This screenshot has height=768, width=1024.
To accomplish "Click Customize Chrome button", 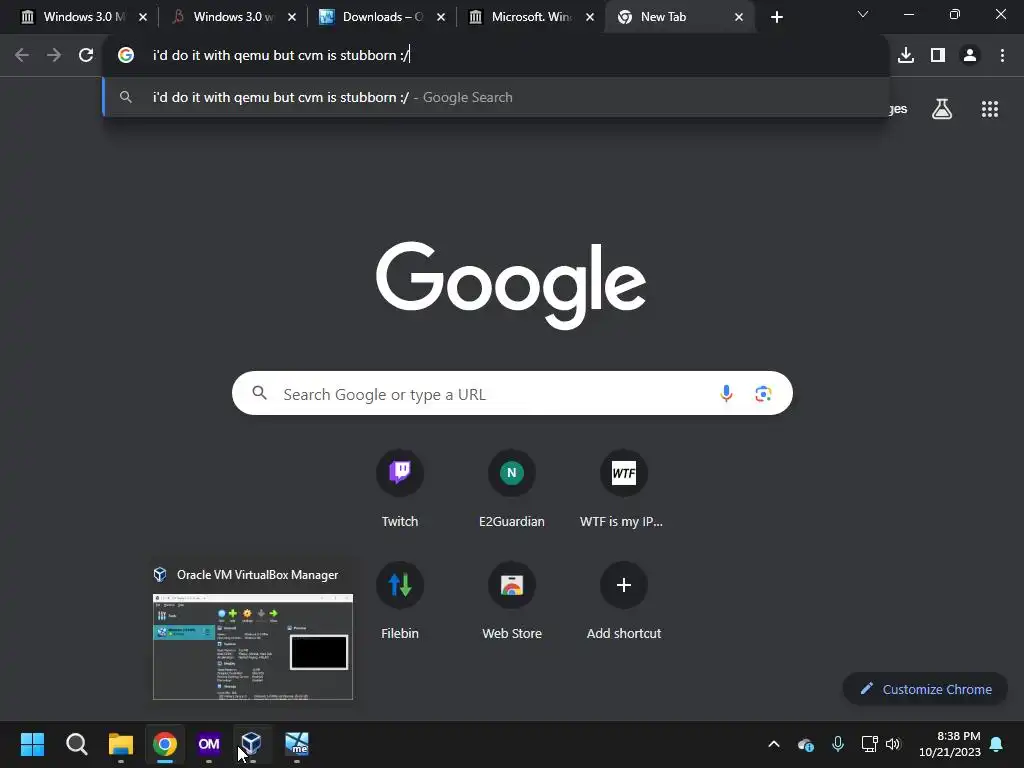I will click(x=925, y=689).
